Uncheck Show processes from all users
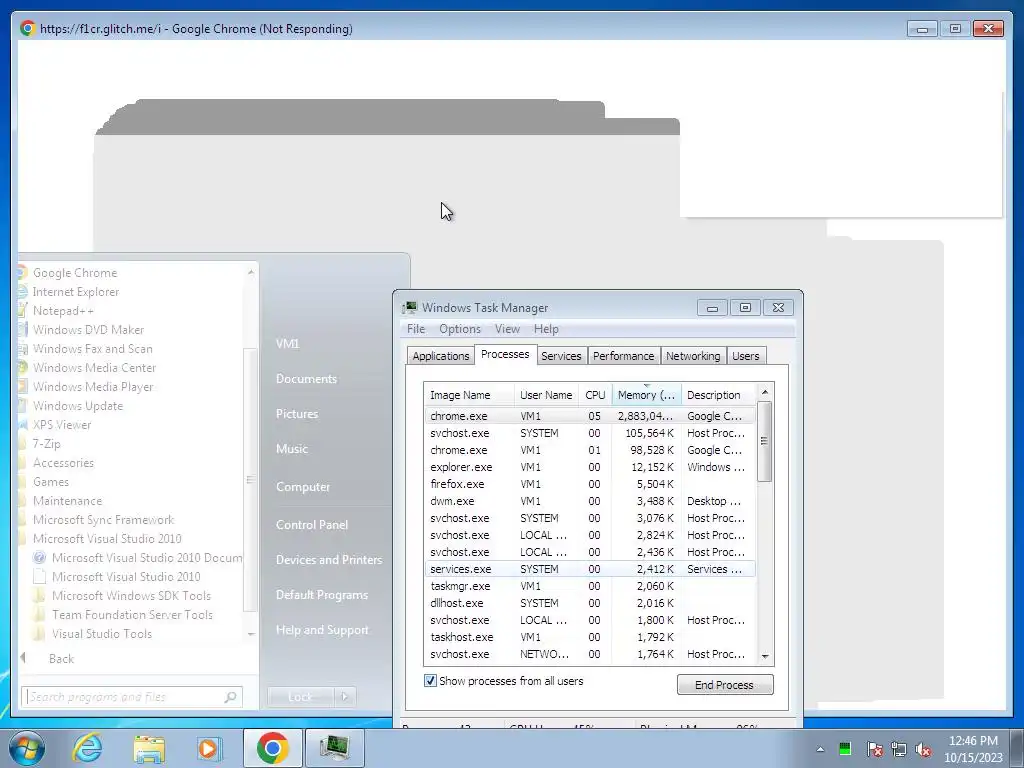This screenshot has width=1024, height=768. point(430,680)
